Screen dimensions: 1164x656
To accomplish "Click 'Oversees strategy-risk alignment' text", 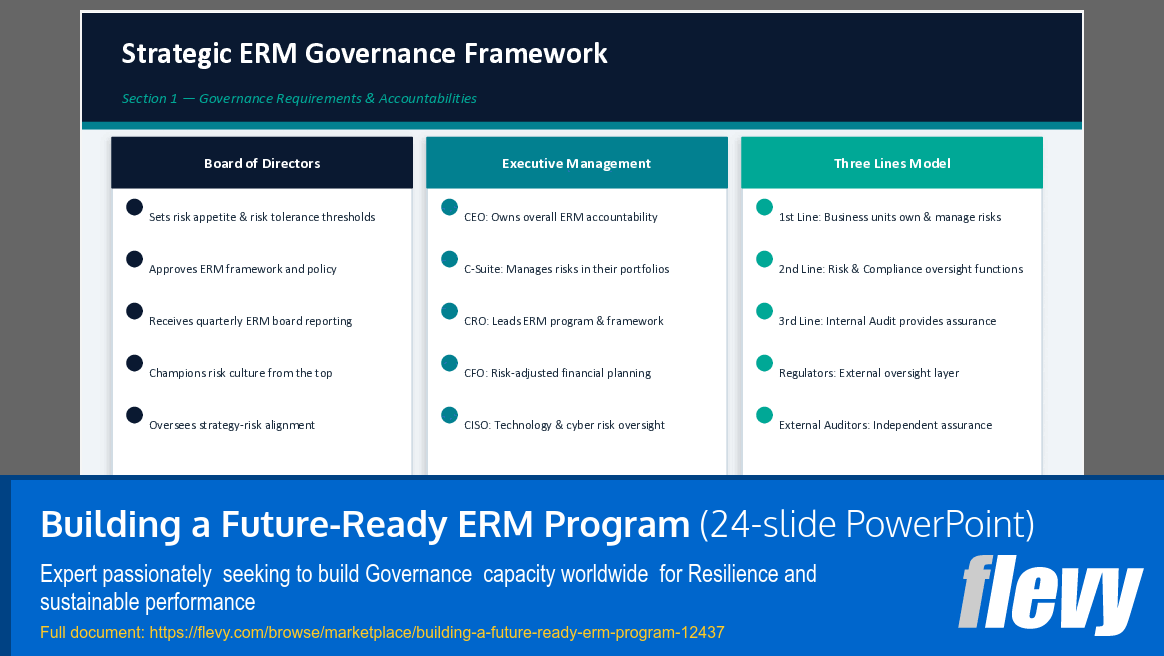I will coord(232,424).
